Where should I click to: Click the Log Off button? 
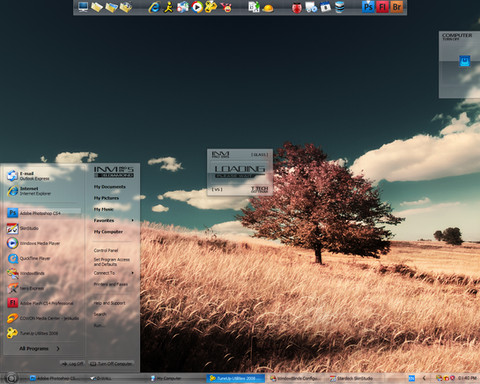[x=72, y=364]
